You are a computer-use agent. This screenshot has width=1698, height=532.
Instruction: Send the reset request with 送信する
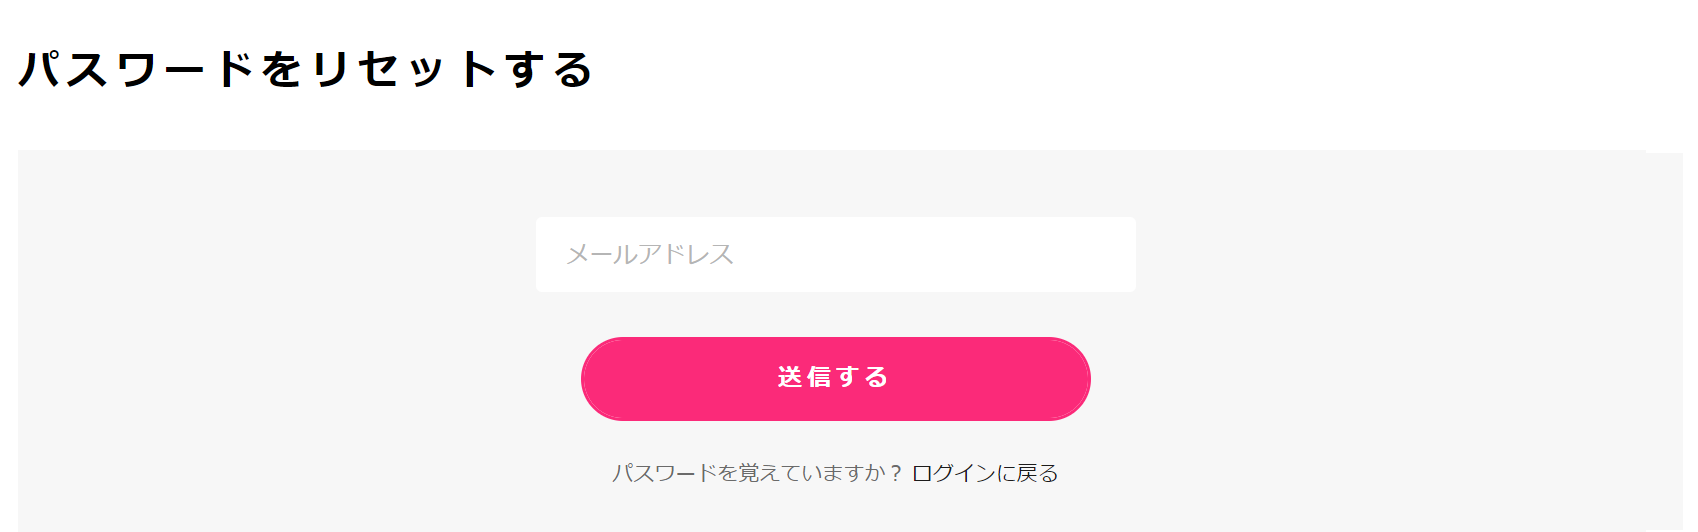click(835, 378)
